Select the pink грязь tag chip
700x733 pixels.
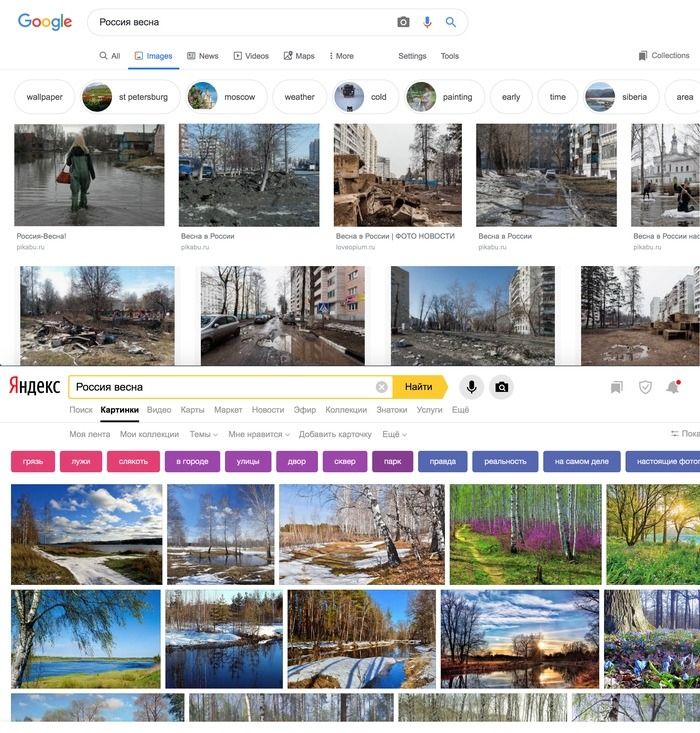coord(33,461)
